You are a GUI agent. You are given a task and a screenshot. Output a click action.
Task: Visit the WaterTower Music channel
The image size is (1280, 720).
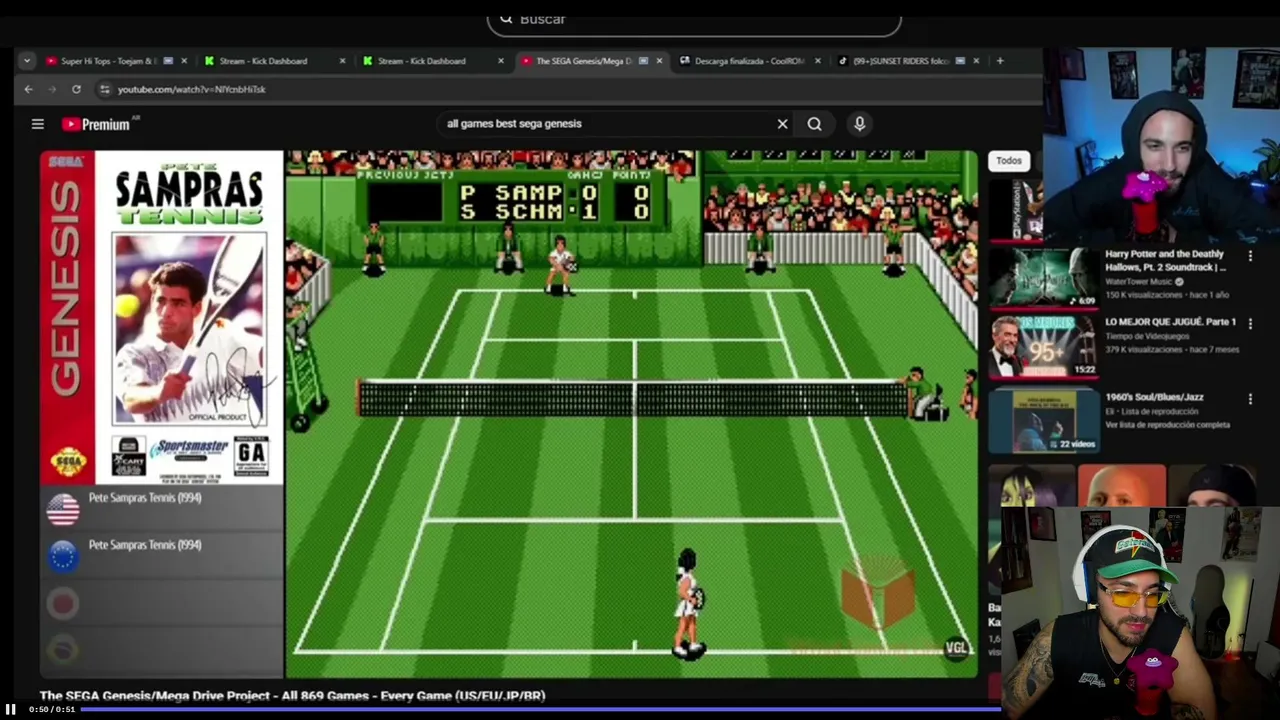click(1141, 282)
